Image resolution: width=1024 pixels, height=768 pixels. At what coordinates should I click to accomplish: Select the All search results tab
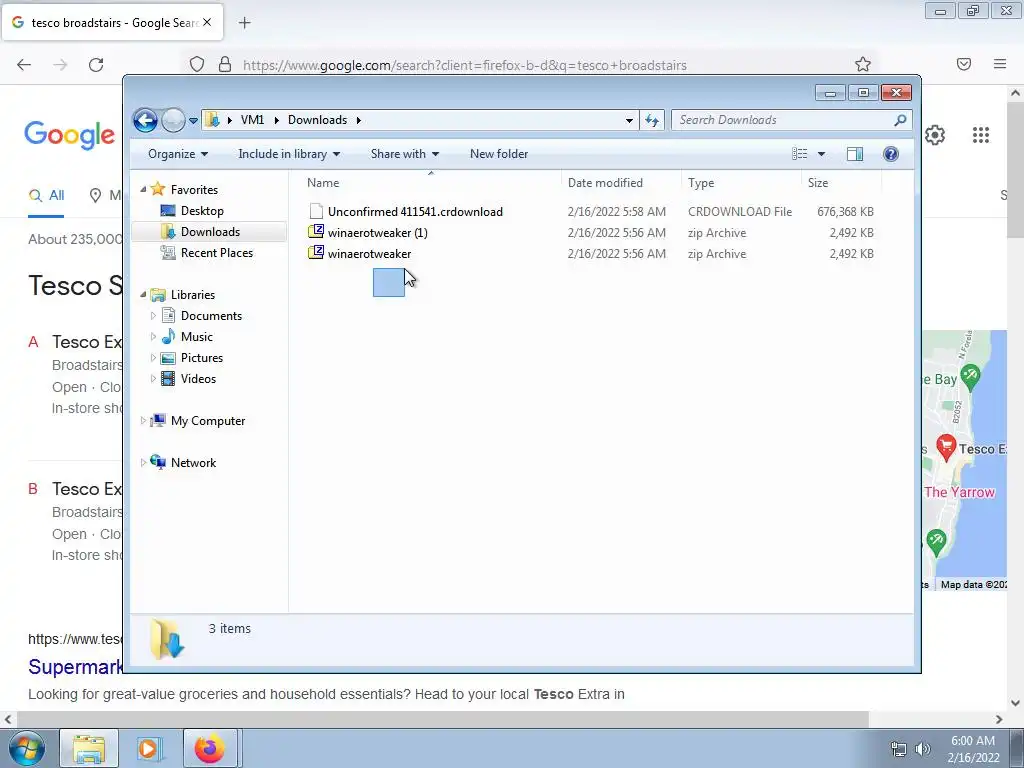click(46, 195)
